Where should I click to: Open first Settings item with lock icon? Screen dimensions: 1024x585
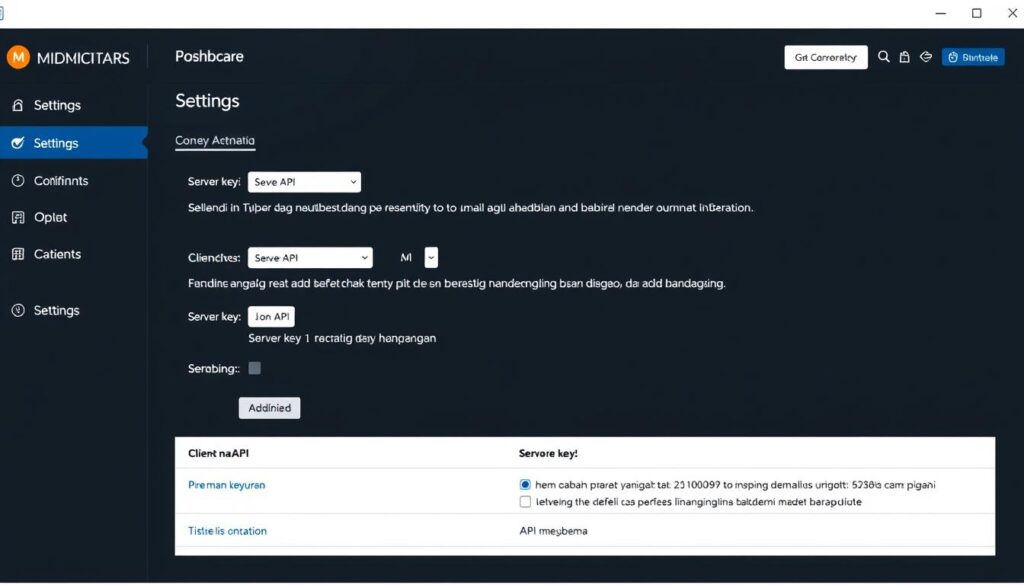[74, 105]
